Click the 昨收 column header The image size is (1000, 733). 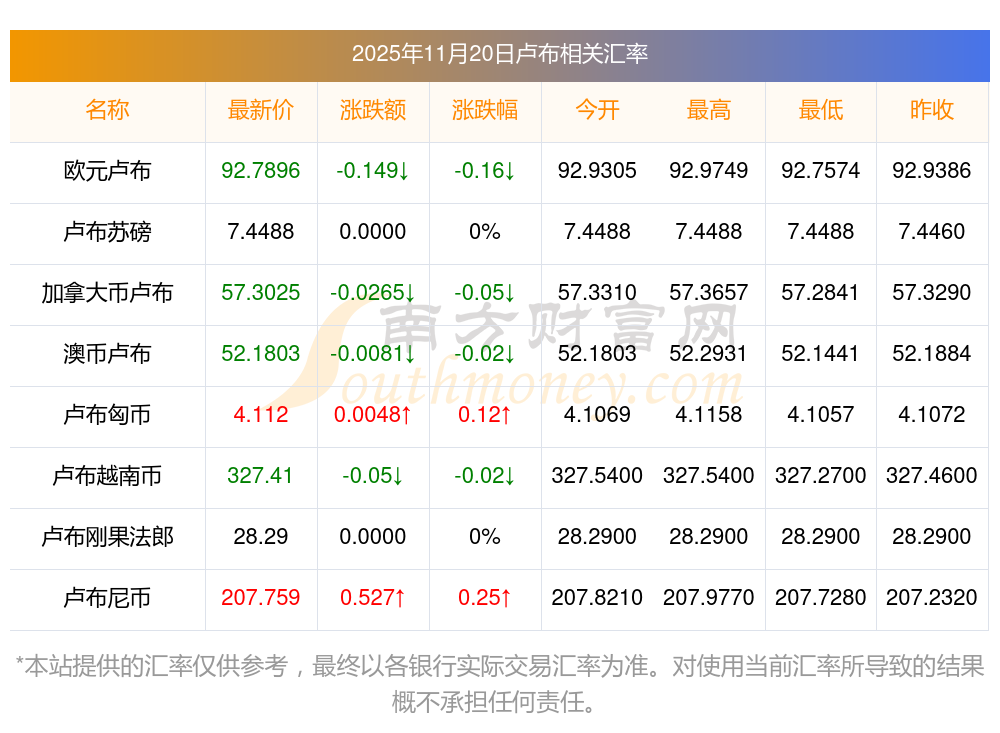pyautogui.click(x=932, y=110)
